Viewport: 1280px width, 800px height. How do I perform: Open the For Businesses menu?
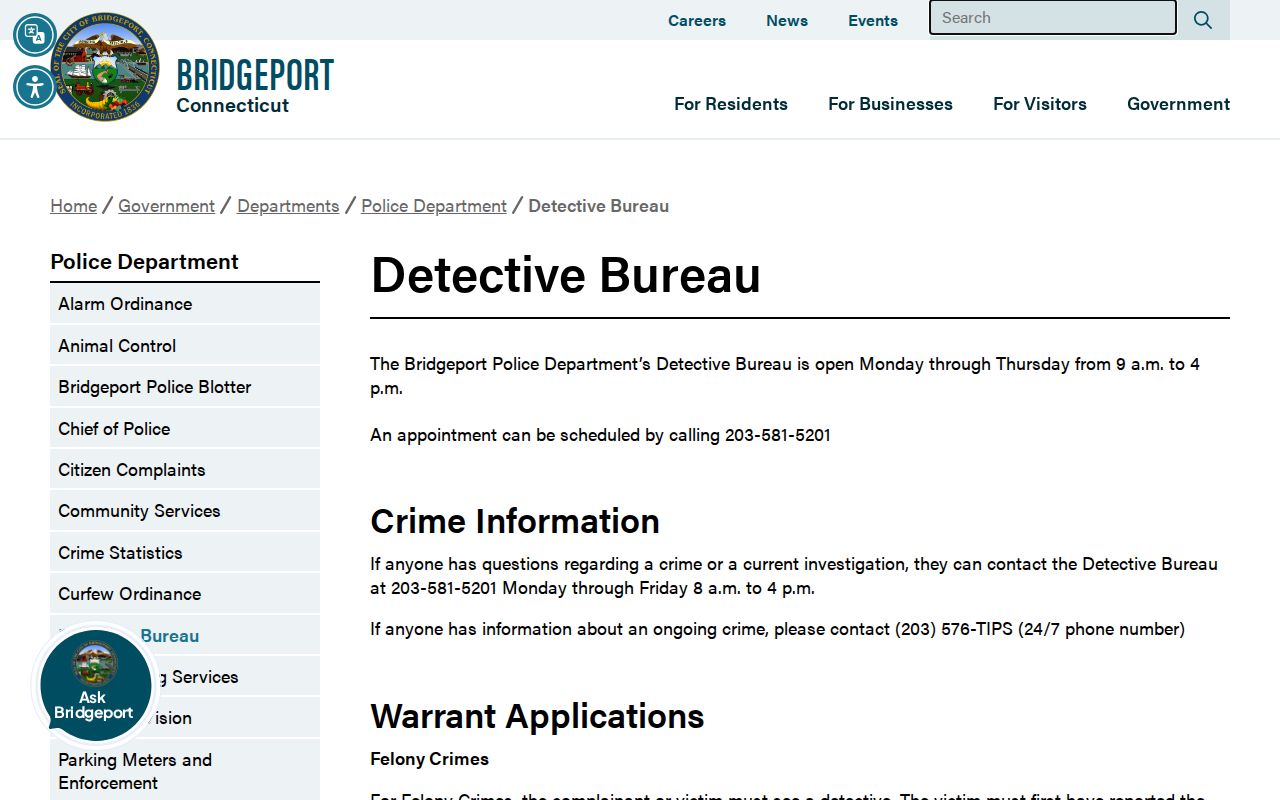tap(890, 104)
